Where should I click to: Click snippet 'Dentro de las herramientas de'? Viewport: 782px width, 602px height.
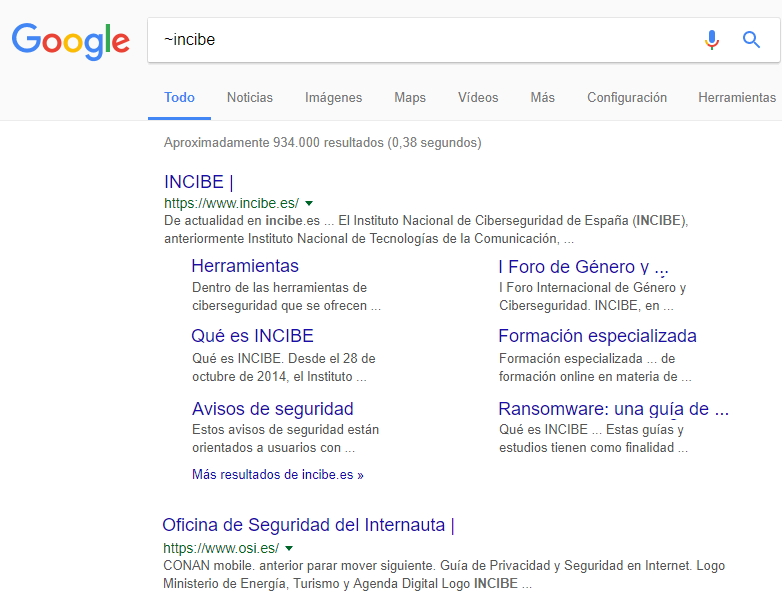[x=279, y=288]
